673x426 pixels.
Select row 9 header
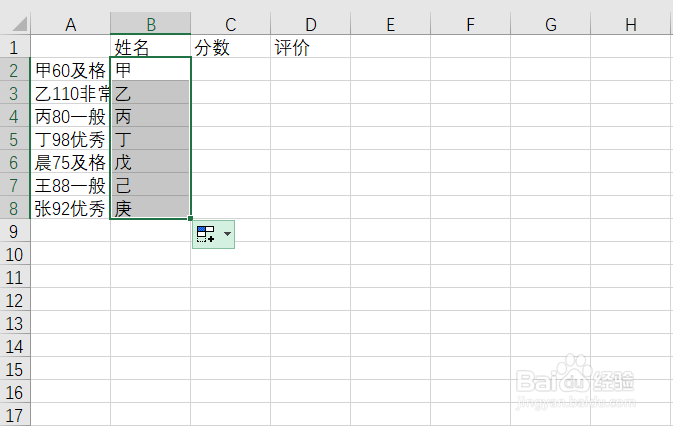pyautogui.click(x=15, y=231)
